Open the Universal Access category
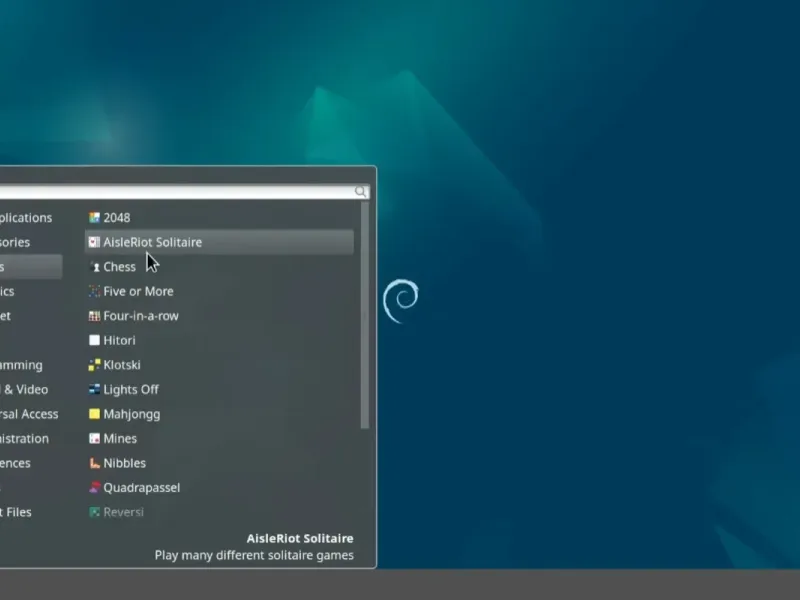This screenshot has width=800, height=600. coord(31,414)
